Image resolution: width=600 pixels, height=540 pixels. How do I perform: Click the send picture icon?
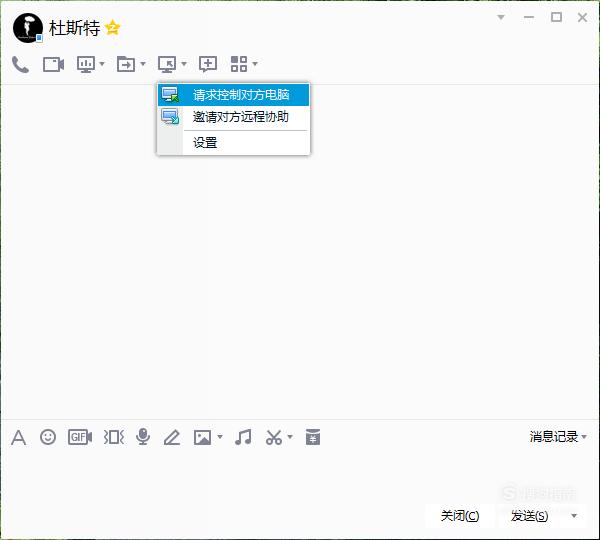pyautogui.click(x=202, y=437)
